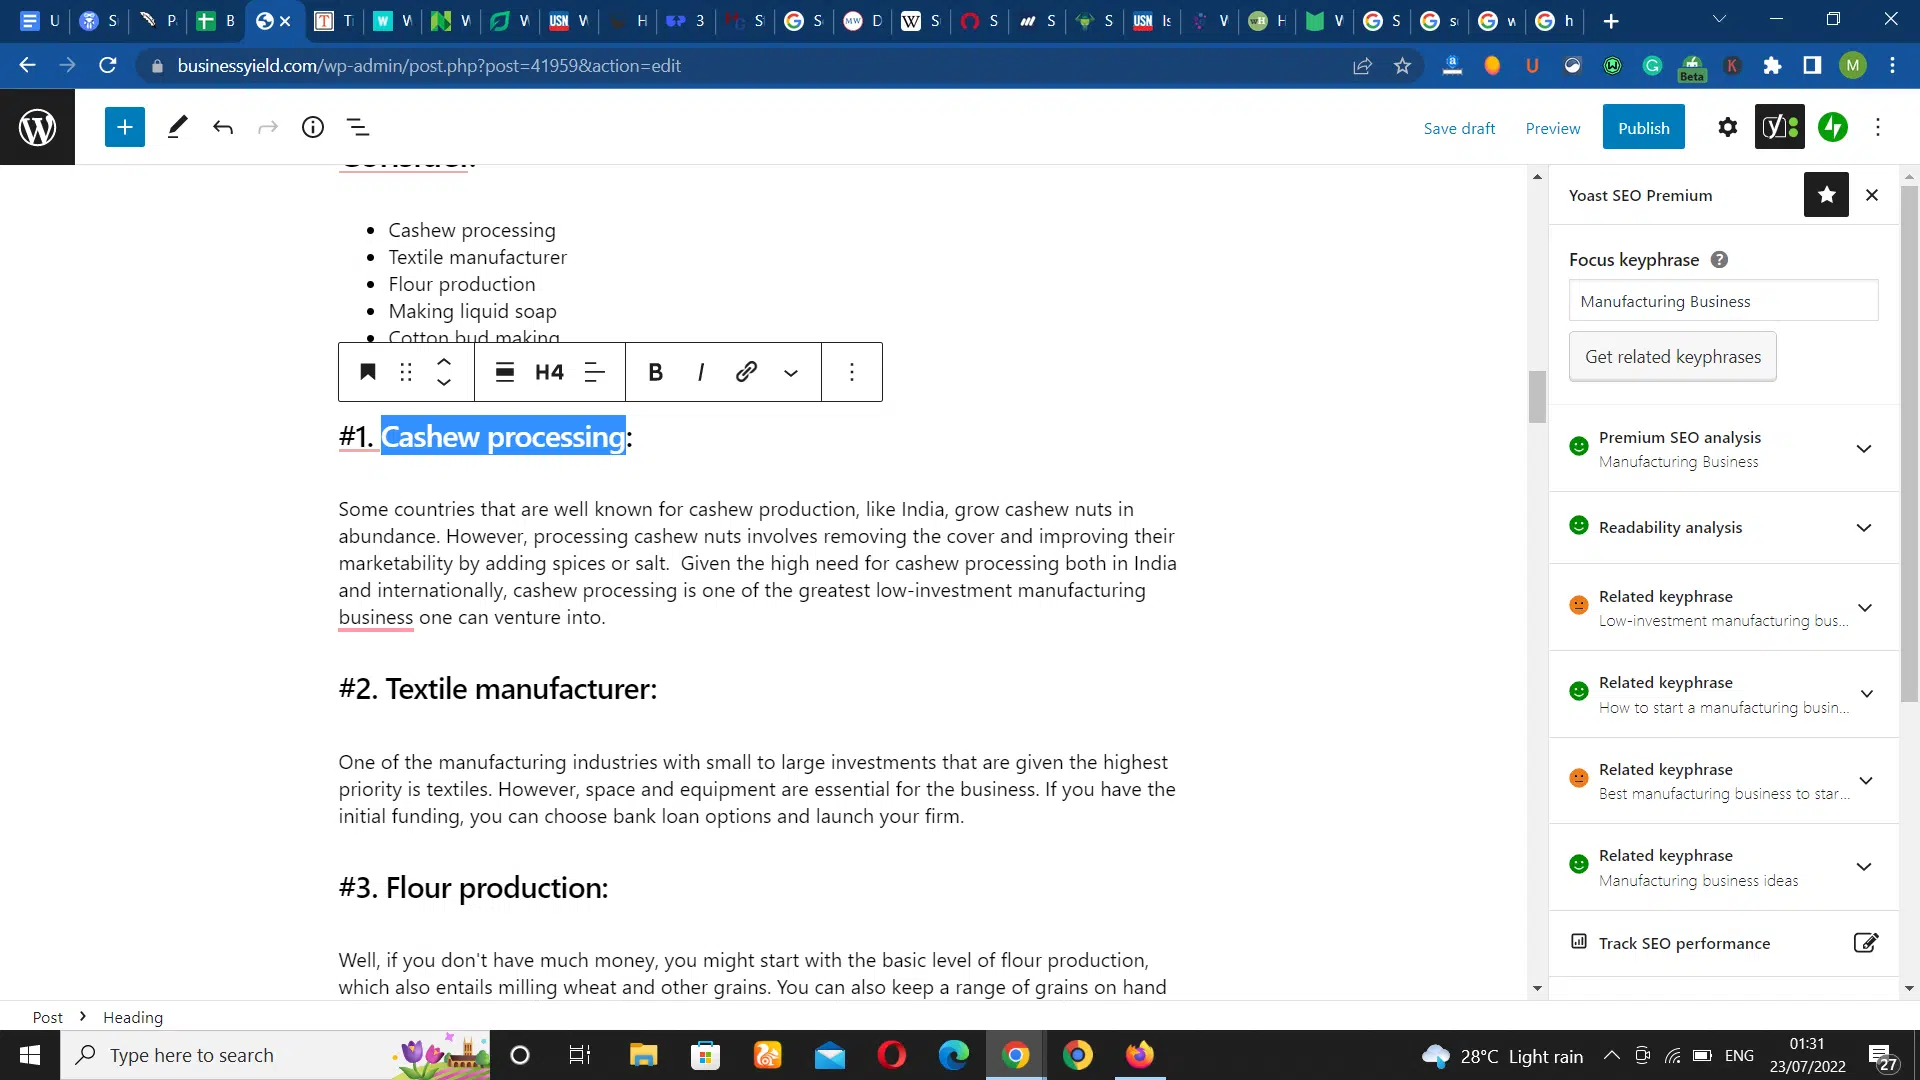Expand Premium SEO analysis section

click(1863, 449)
